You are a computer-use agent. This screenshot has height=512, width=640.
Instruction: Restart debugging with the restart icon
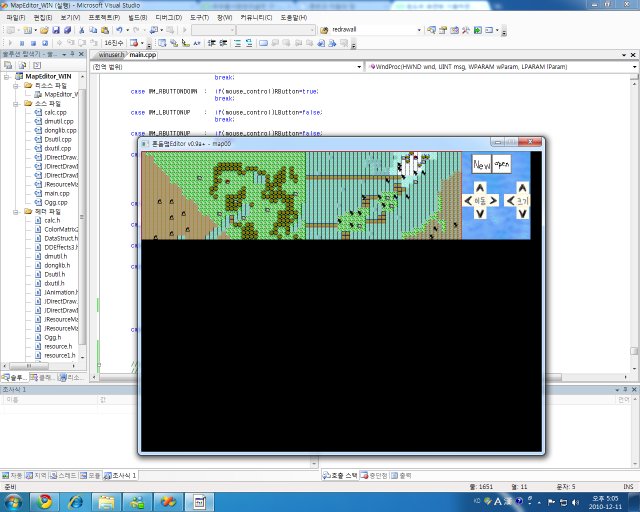click(45, 43)
